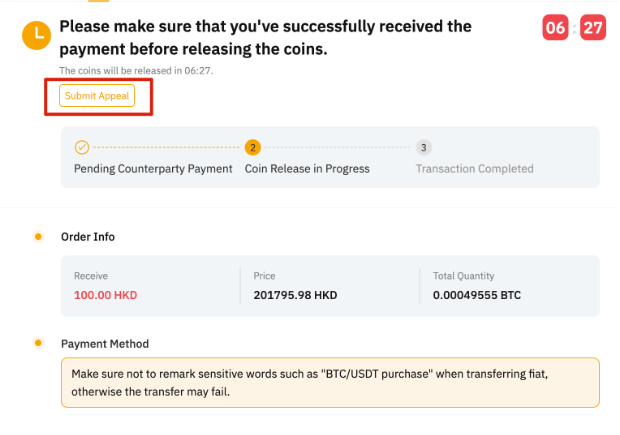Click the countdown seconds box showing 27
This screenshot has width=620, height=435.
click(593, 28)
